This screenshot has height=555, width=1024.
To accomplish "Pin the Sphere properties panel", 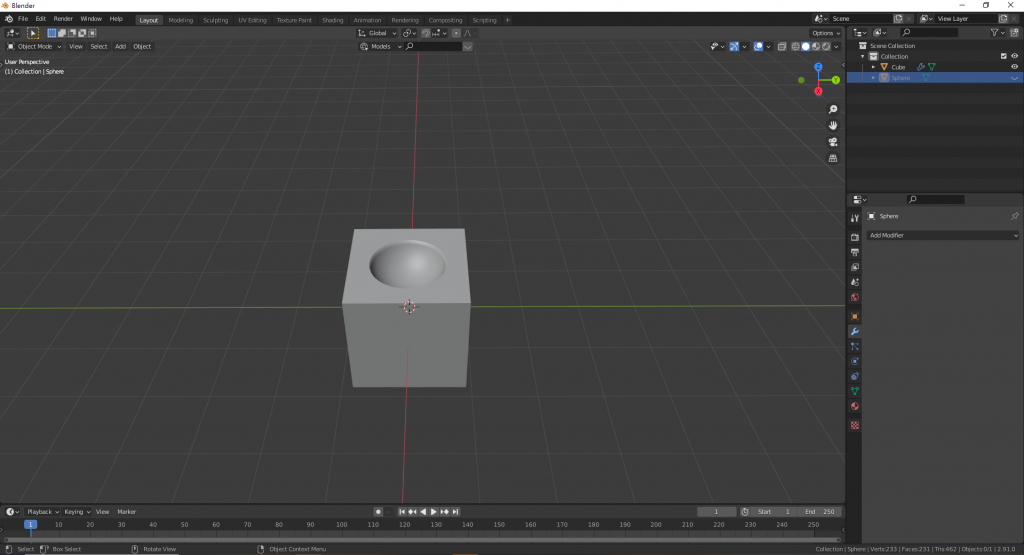I will coord(1014,216).
